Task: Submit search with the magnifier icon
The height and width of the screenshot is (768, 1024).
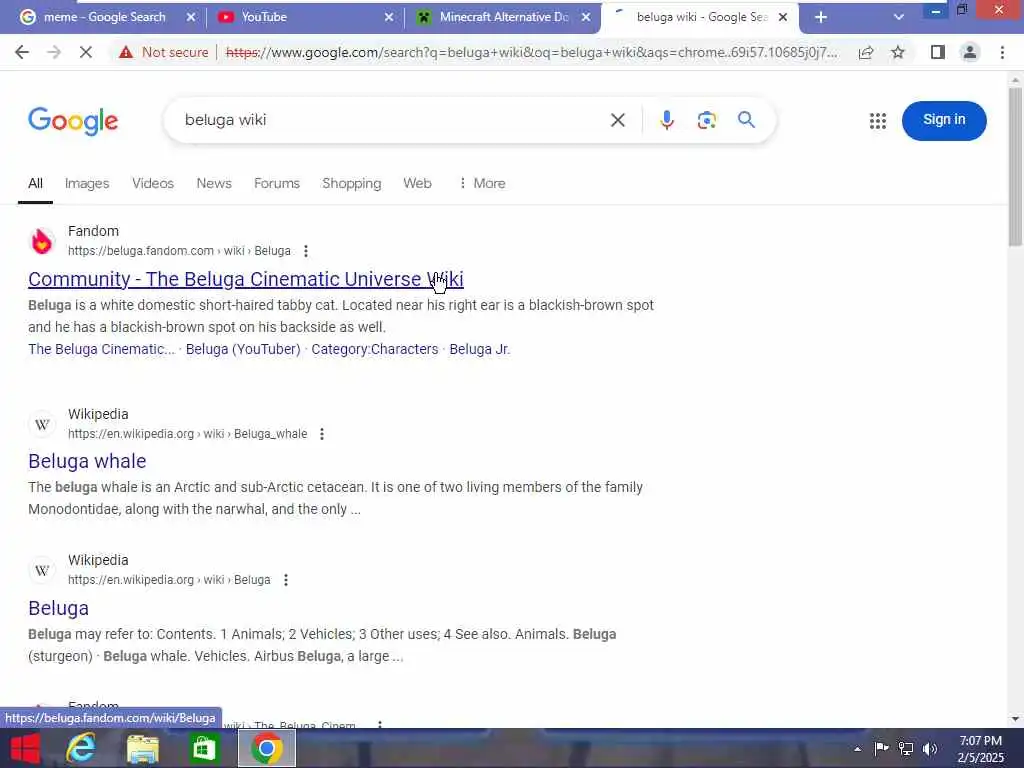Action: [746, 120]
